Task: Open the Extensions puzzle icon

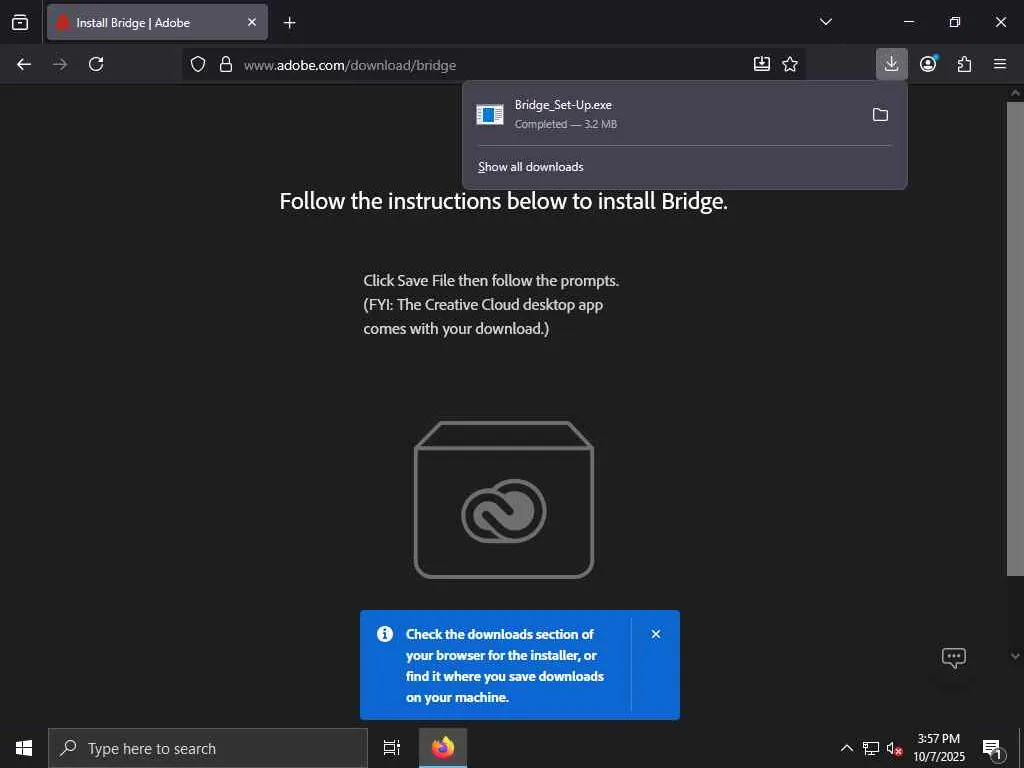Action: point(964,64)
